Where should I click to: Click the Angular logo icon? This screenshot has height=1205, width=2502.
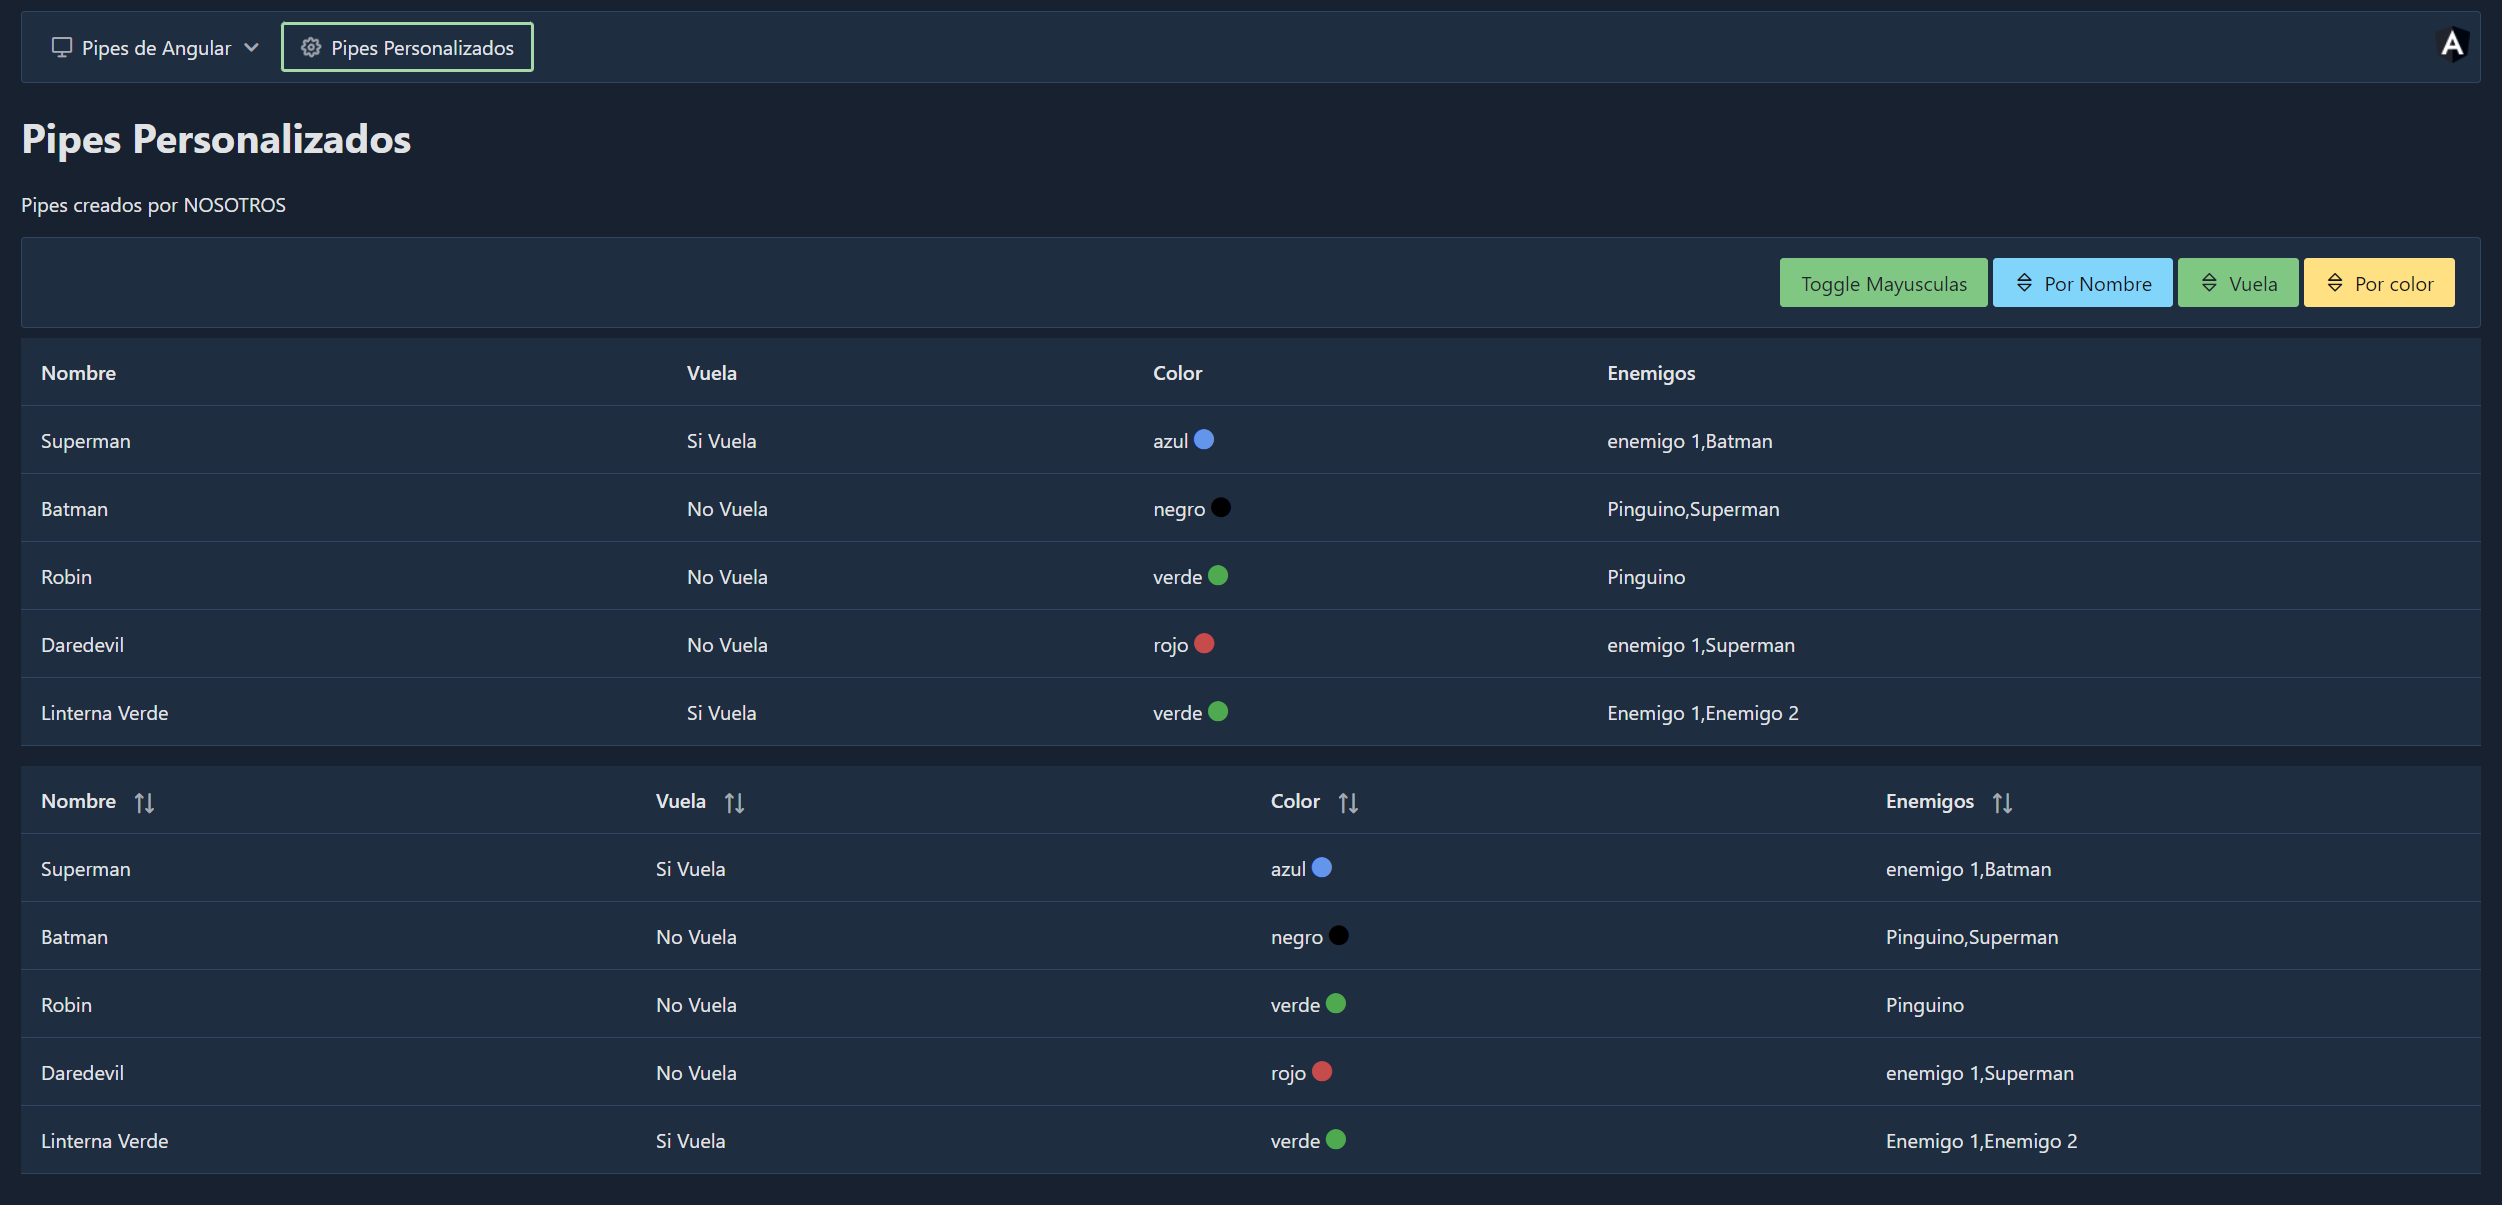(x=2452, y=45)
